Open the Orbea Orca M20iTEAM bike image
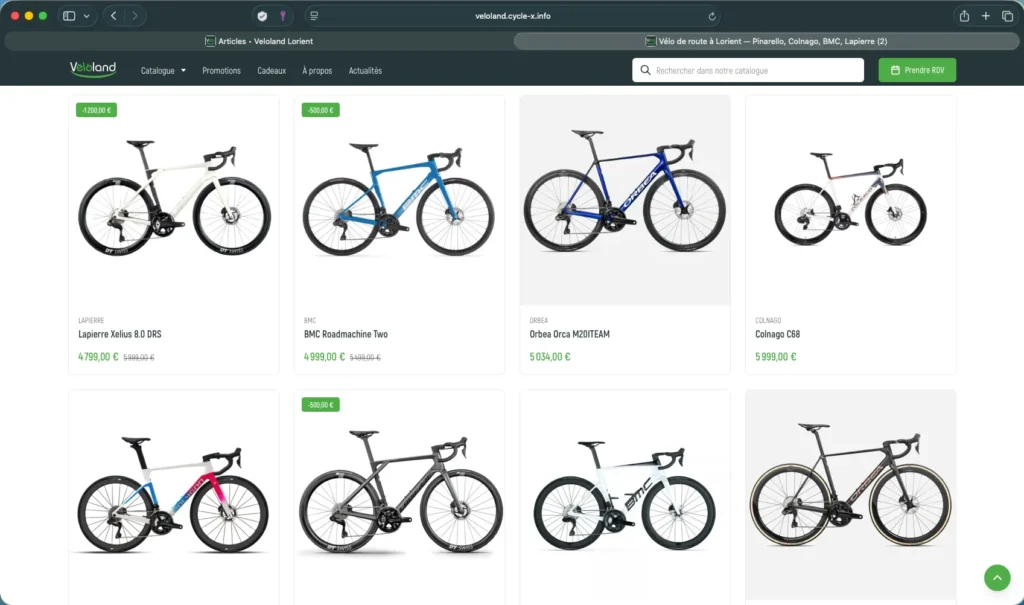1024x605 pixels. (x=625, y=201)
